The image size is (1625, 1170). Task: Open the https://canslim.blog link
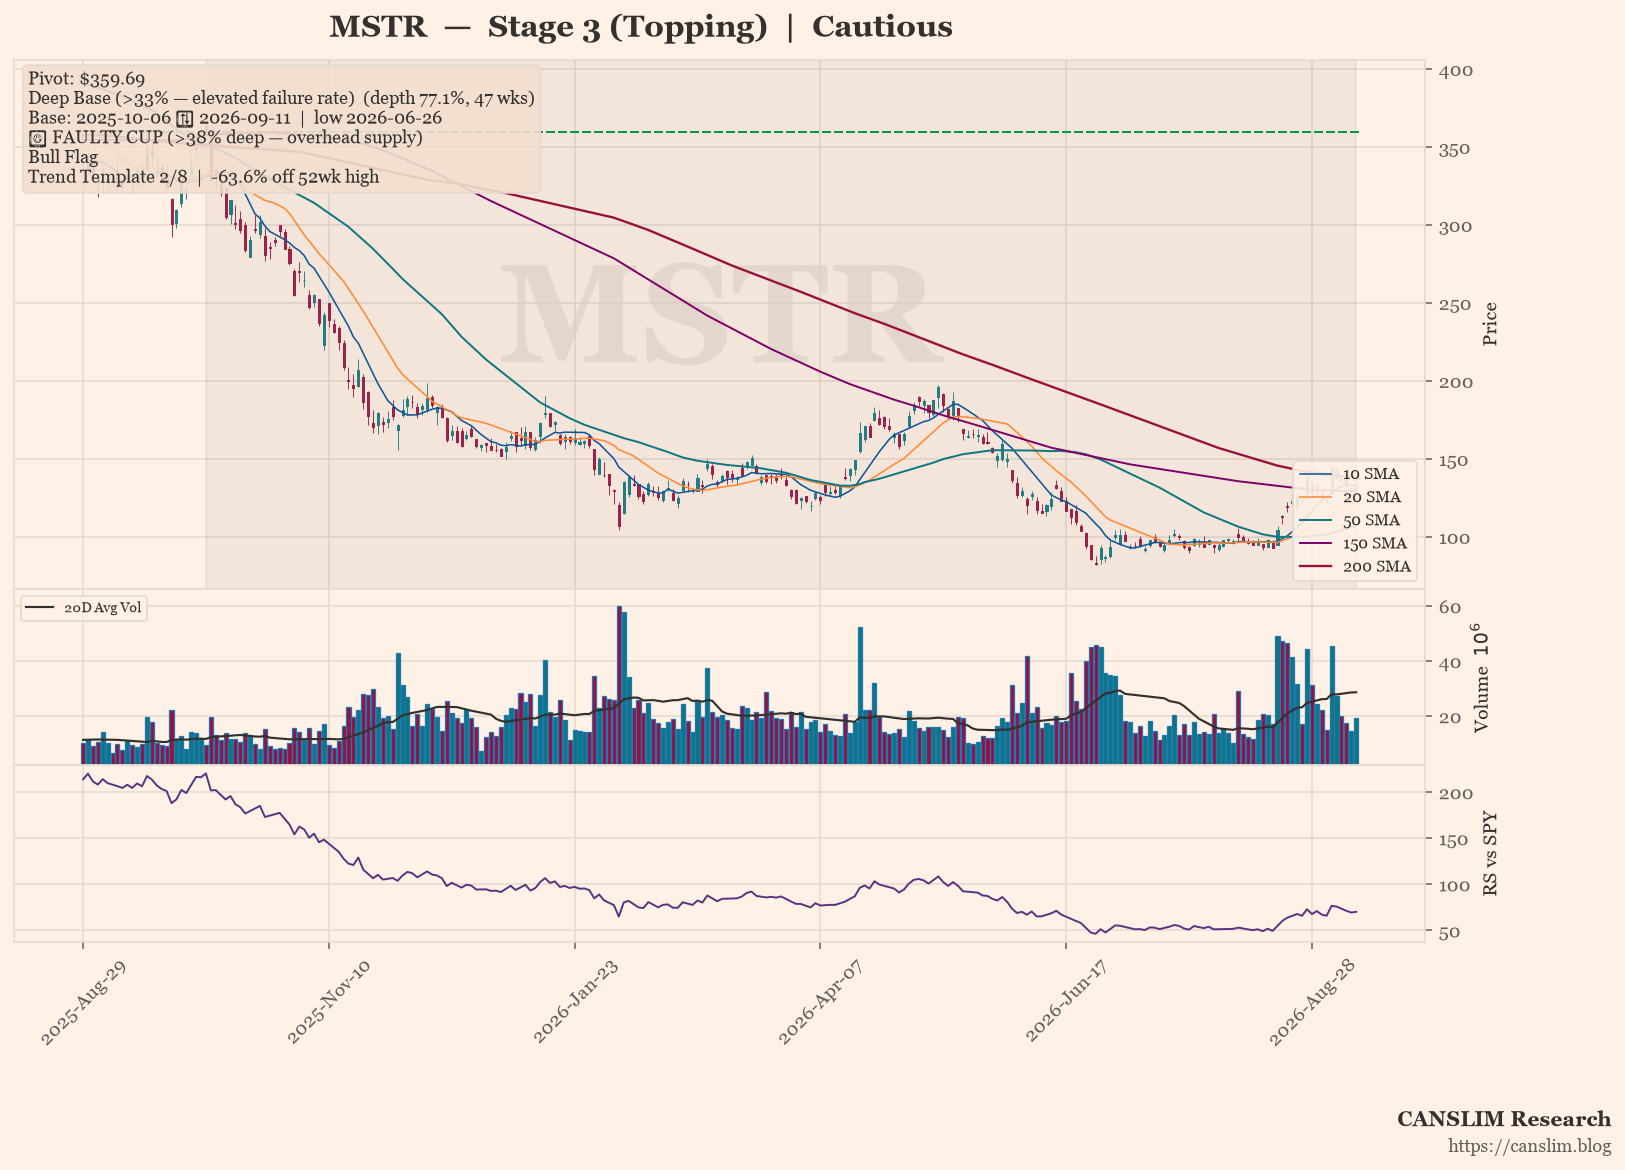(1530, 1146)
